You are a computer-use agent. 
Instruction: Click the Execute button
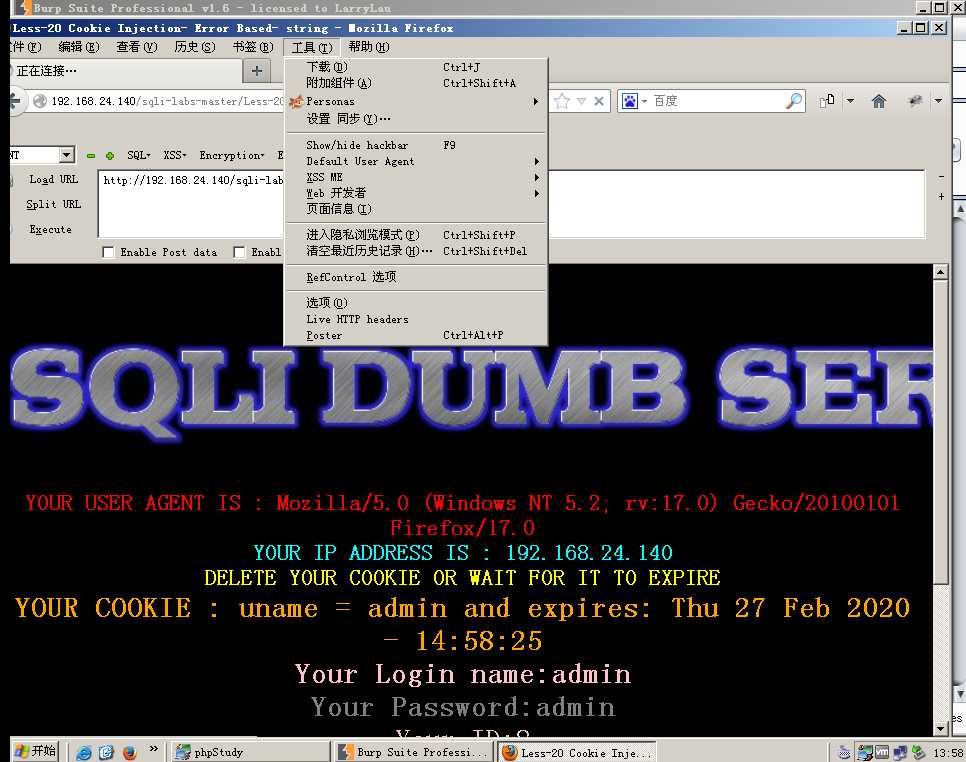[x=50, y=230]
